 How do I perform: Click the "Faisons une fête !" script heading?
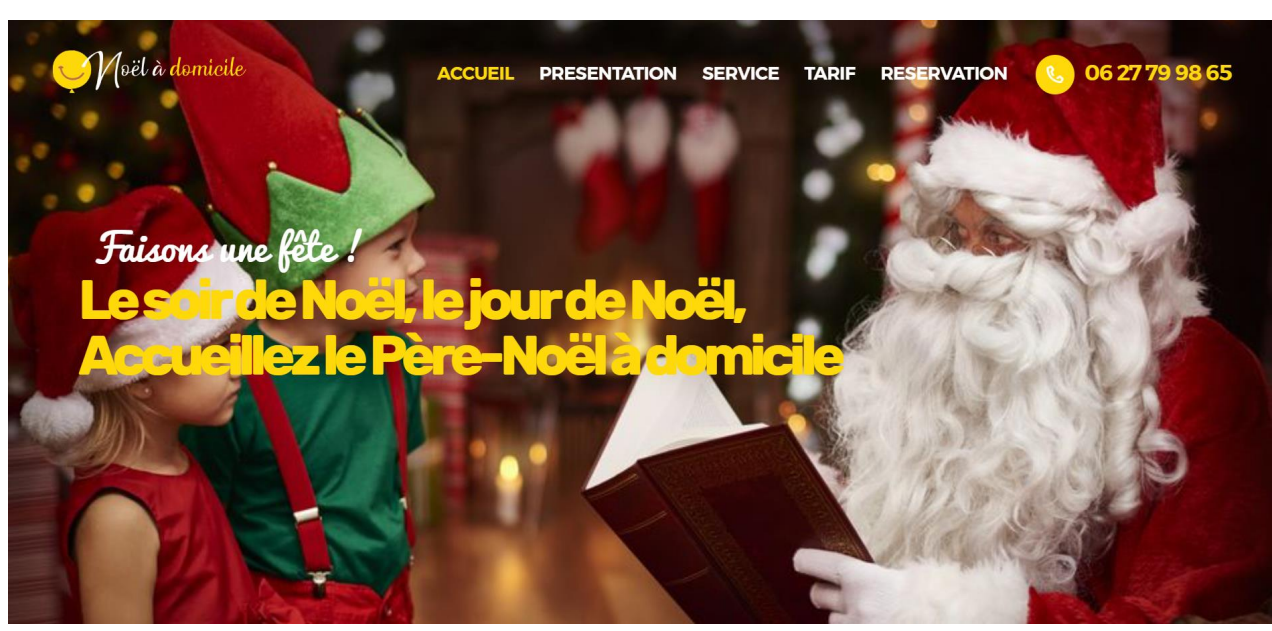pyautogui.click(x=229, y=247)
